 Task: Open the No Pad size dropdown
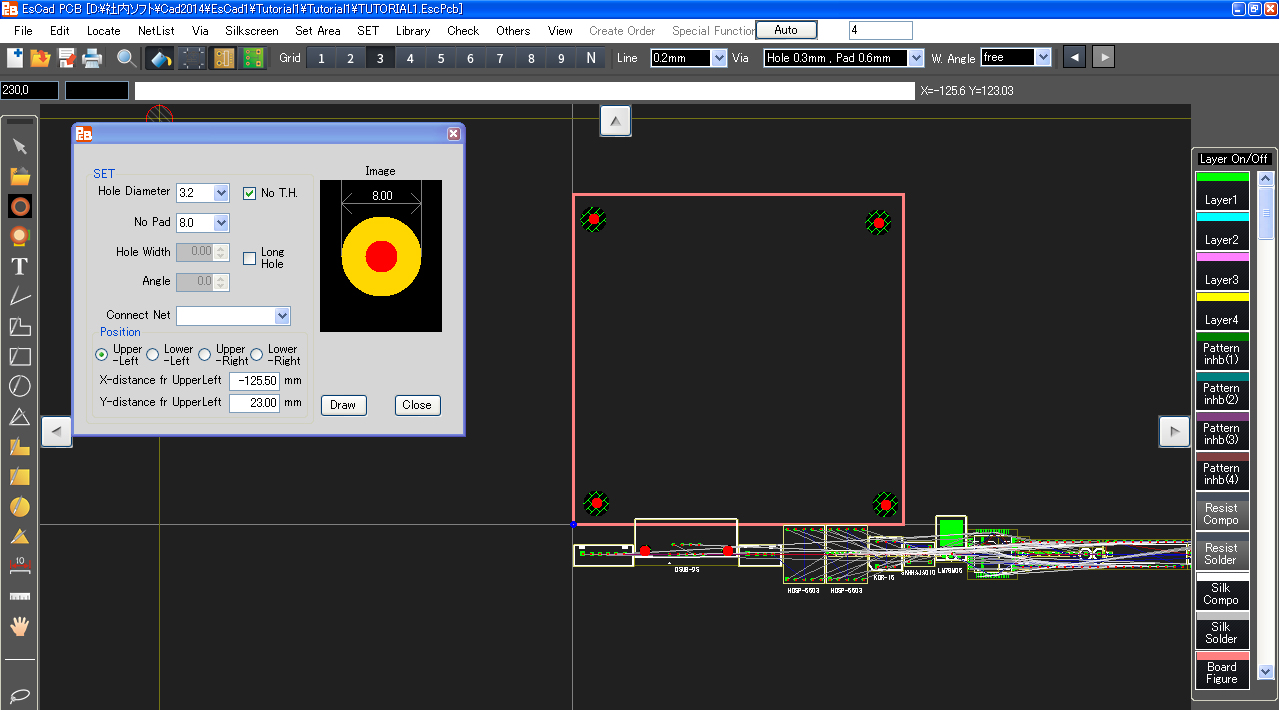[222, 223]
